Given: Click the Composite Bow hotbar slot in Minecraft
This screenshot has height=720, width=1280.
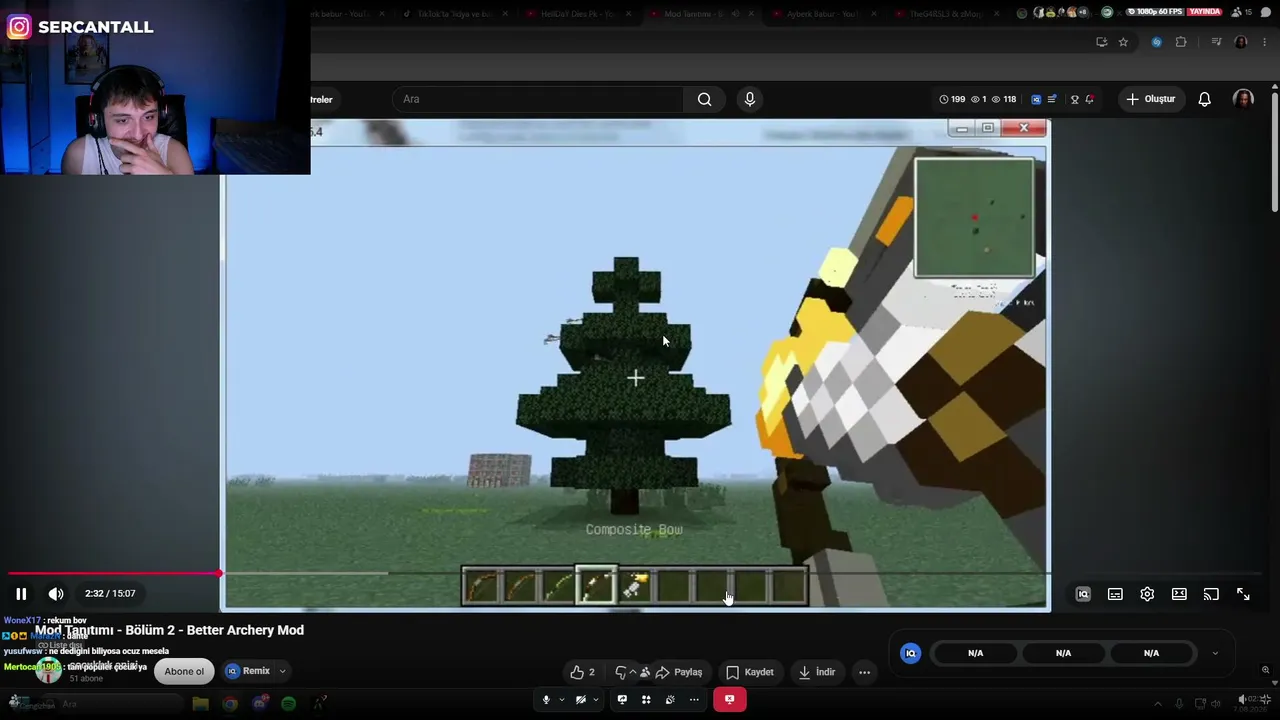Looking at the screenshot, I should [x=596, y=586].
